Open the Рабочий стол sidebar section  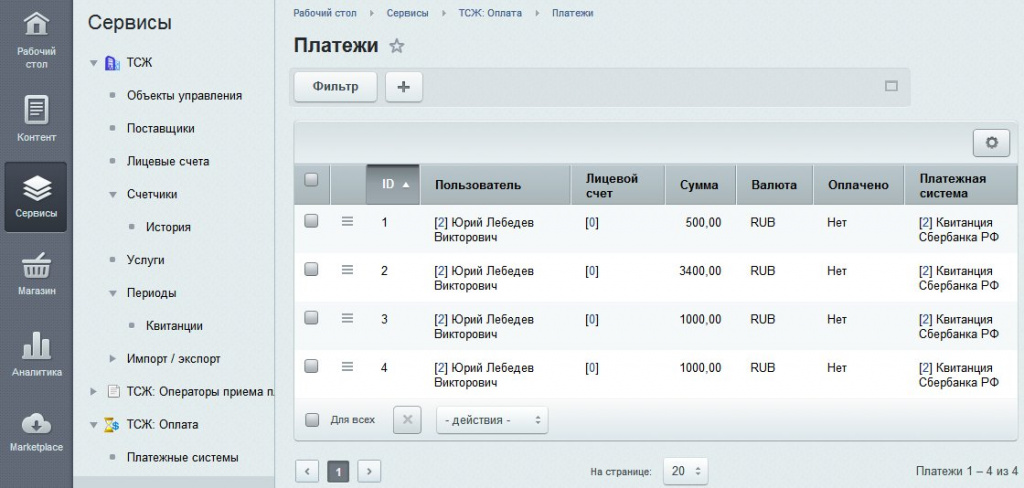pyautogui.click(x=36, y=41)
